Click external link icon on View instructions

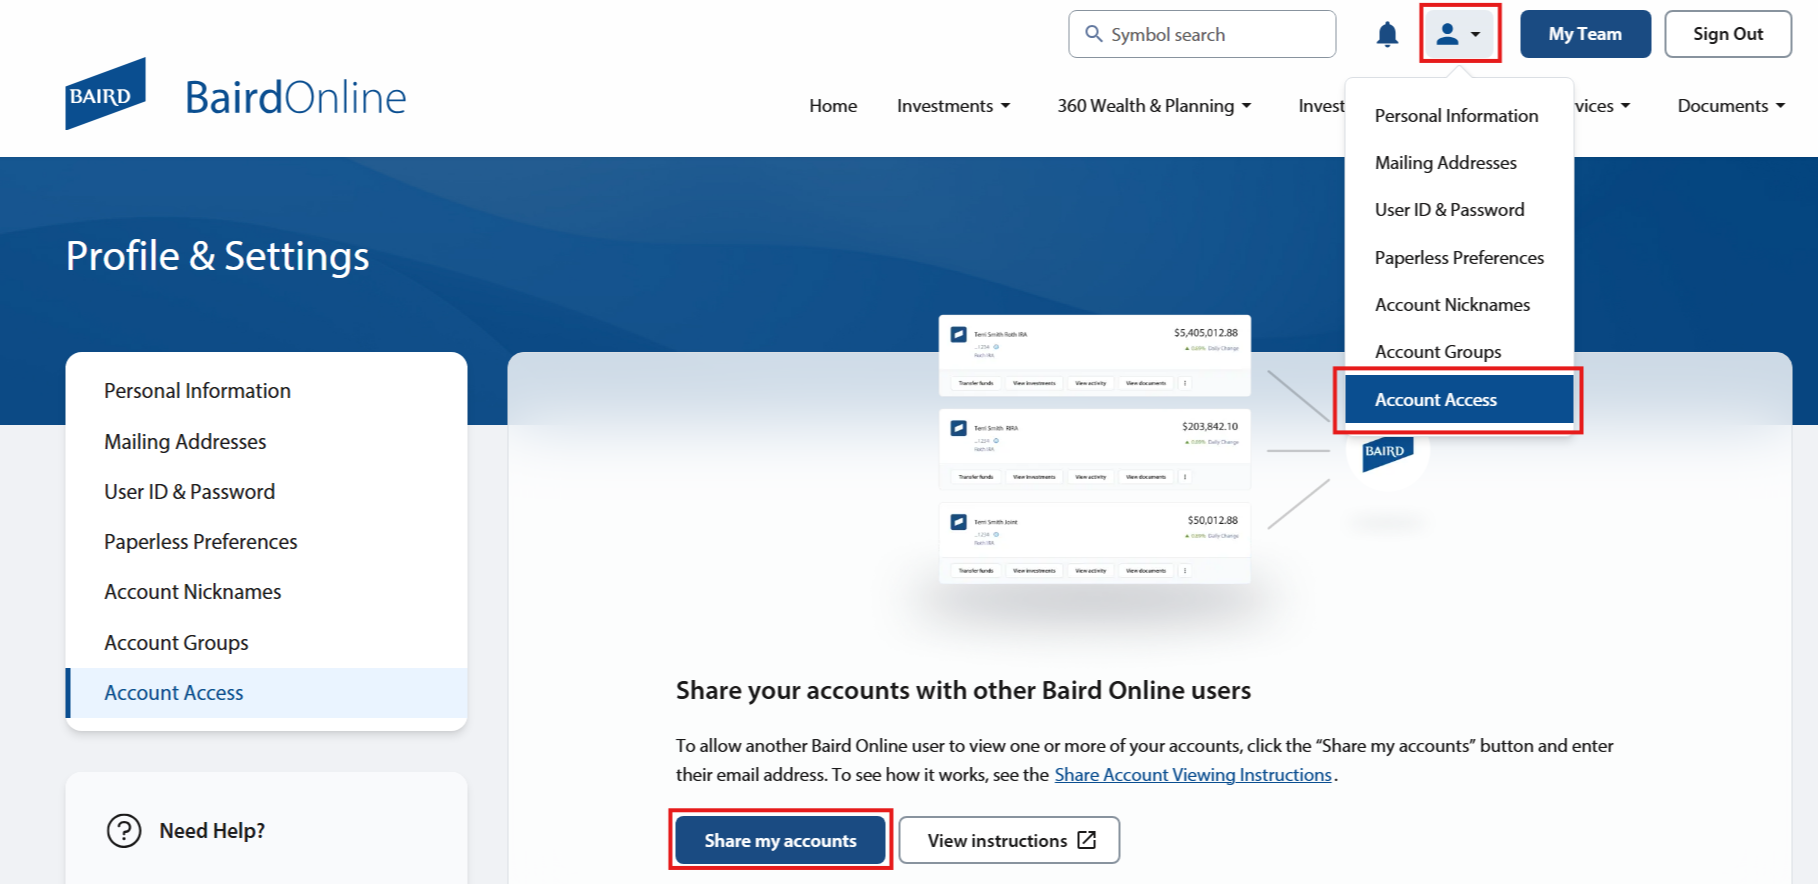tap(1087, 840)
